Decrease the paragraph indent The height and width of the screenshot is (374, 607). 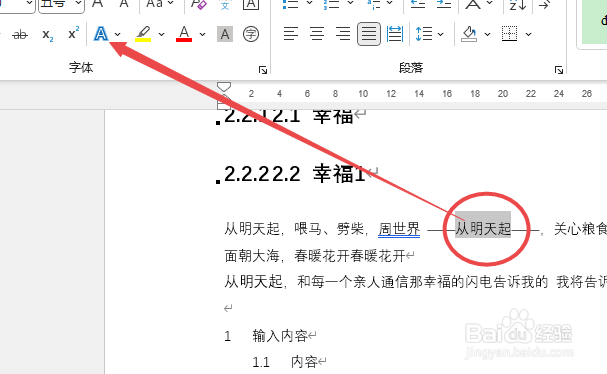pos(418,4)
